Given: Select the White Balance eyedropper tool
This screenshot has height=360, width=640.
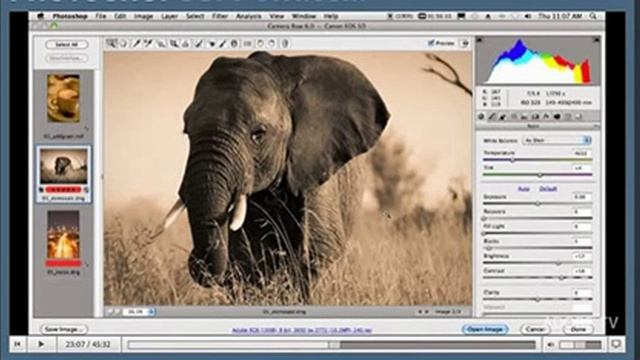Looking at the screenshot, I should tap(136, 43).
